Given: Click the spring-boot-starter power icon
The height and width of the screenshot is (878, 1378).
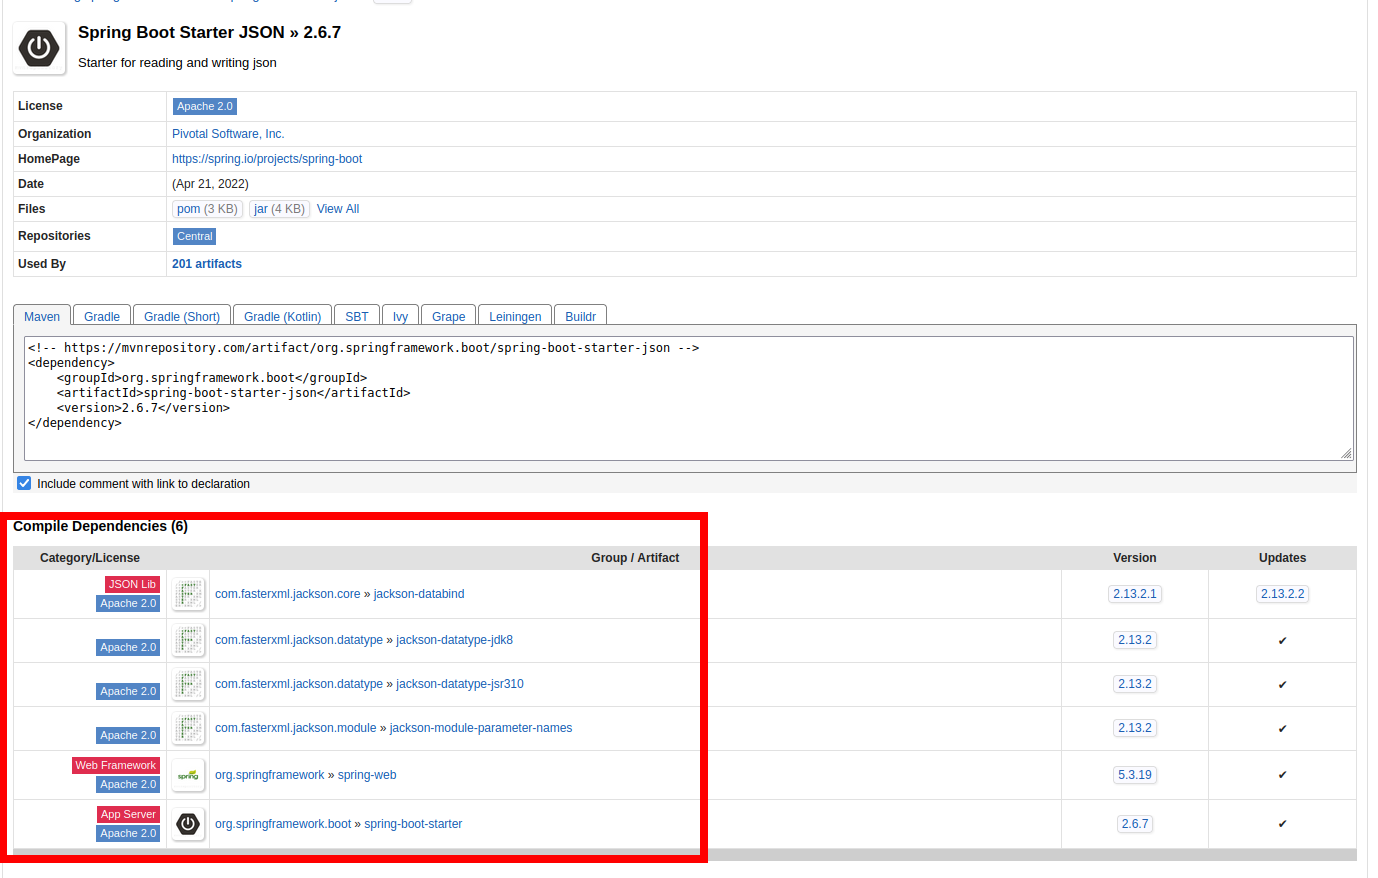Looking at the screenshot, I should pyautogui.click(x=188, y=824).
